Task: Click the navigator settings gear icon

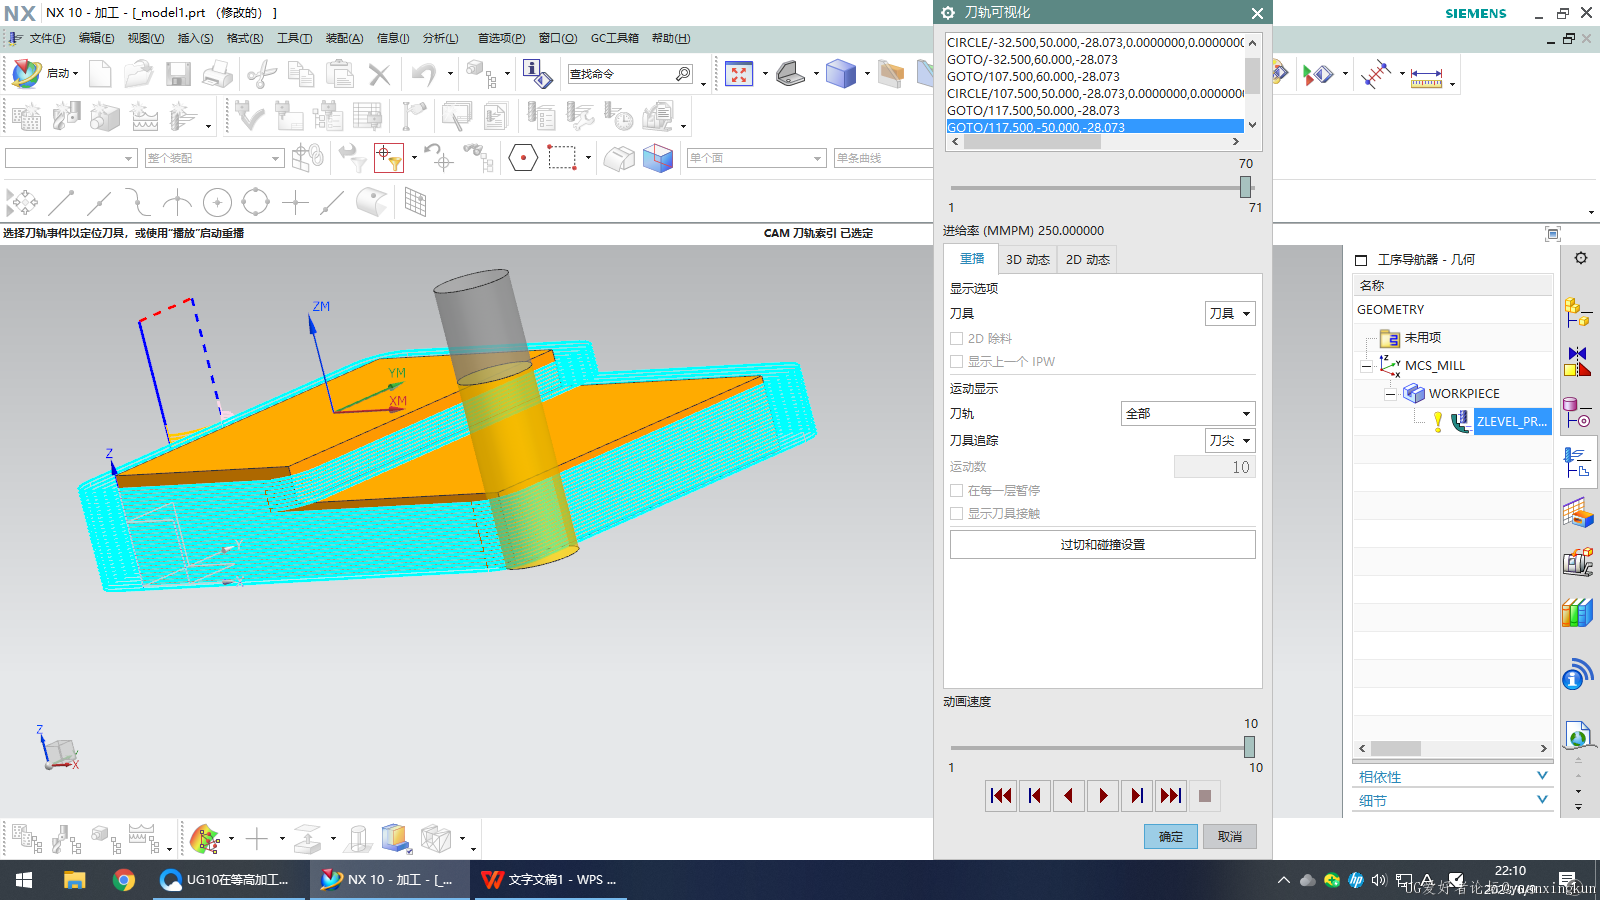Action: coord(1581,258)
